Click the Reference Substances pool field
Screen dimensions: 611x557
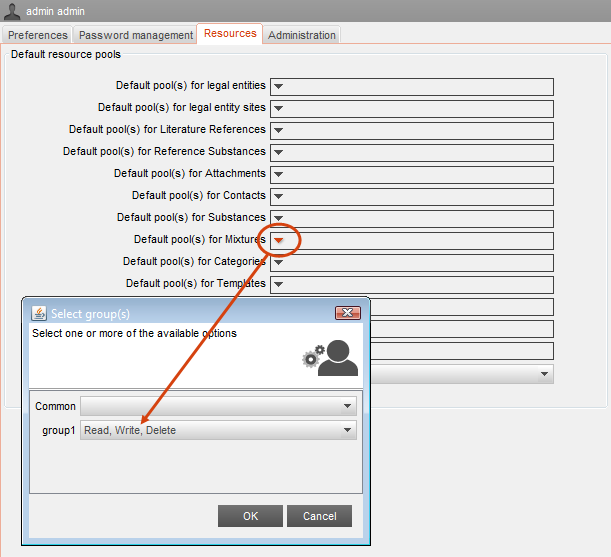[412, 152]
